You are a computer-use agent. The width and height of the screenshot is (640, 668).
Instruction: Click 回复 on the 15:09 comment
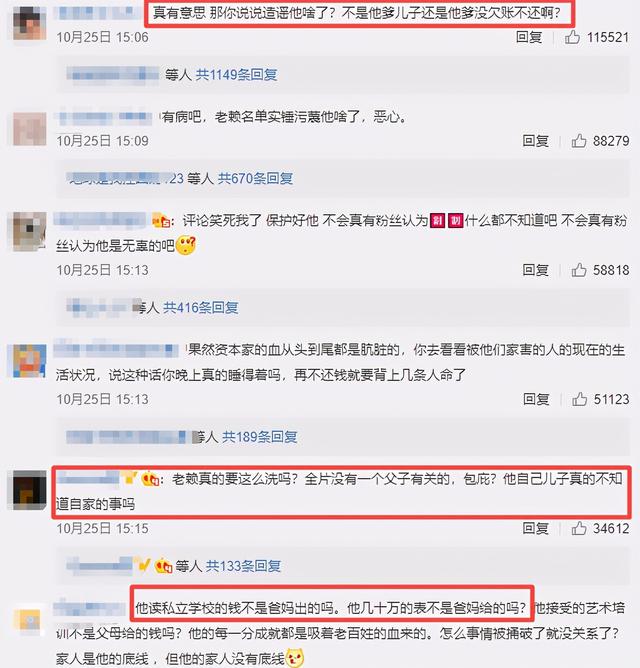pyautogui.click(x=536, y=141)
